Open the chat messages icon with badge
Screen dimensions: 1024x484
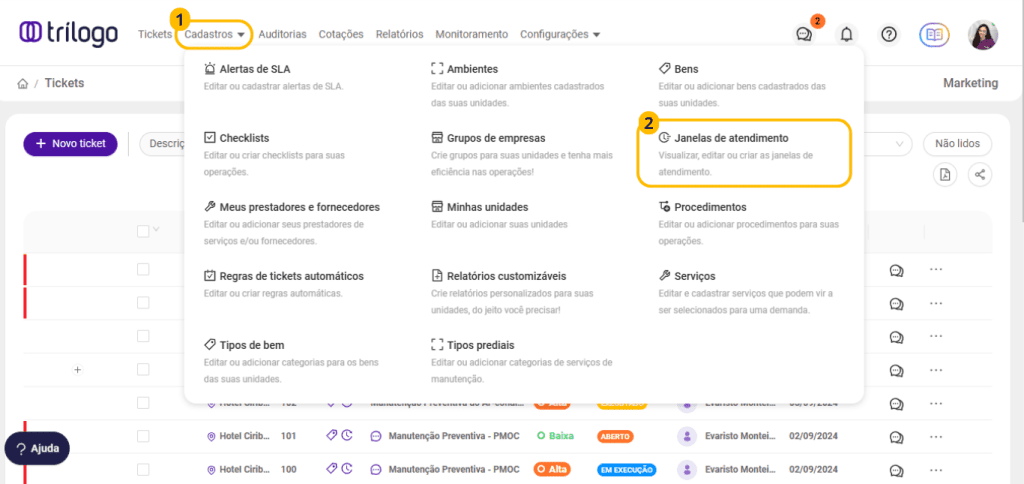pos(804,34)
